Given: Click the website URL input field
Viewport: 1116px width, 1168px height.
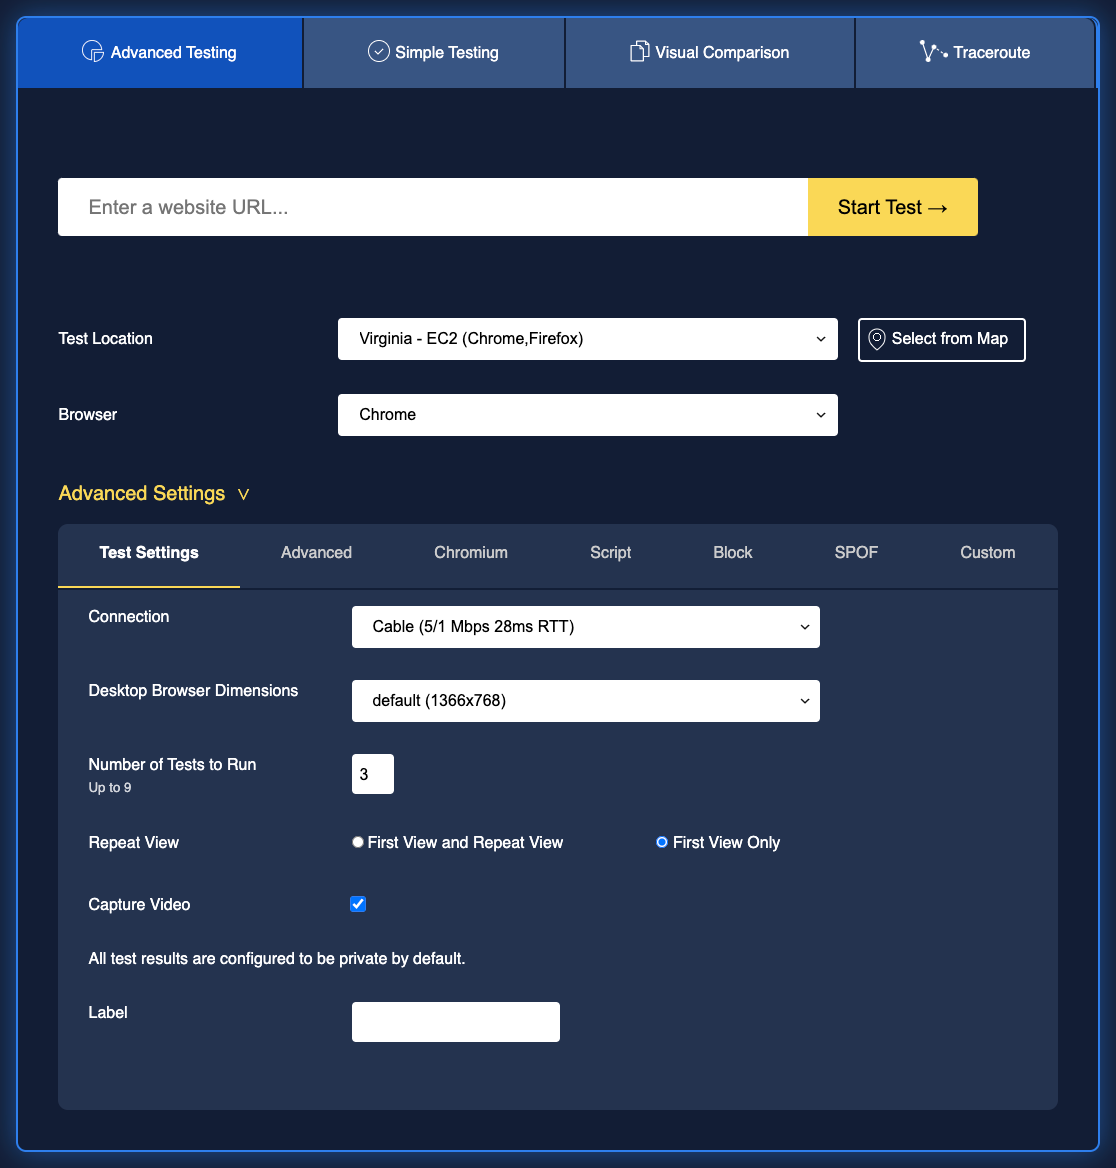Looking at the screenshot, I should point(430,207).
